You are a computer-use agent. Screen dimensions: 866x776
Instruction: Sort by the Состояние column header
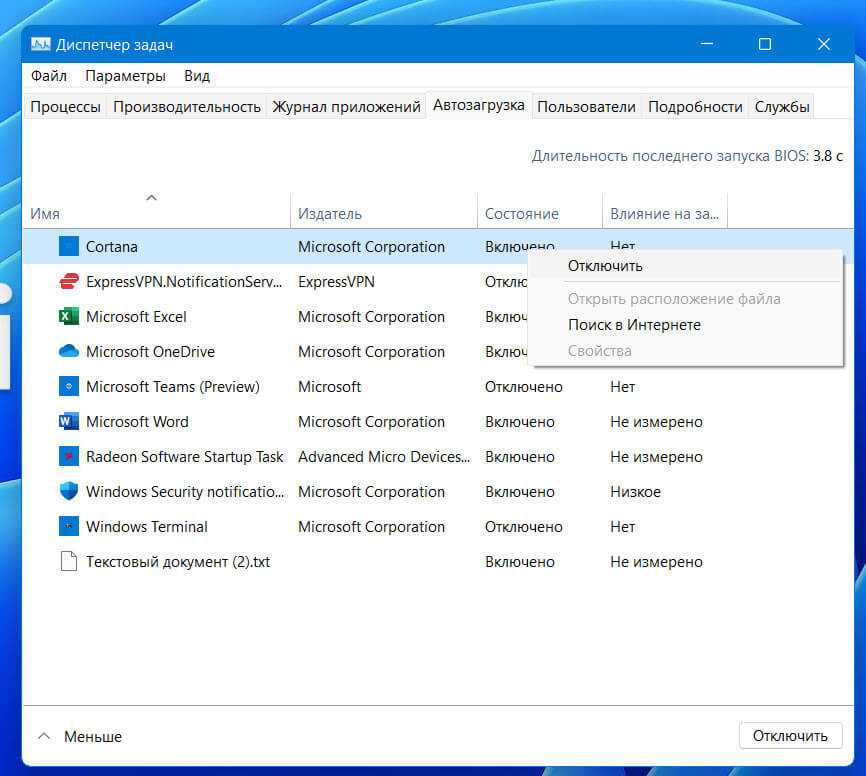pos(521,214)
